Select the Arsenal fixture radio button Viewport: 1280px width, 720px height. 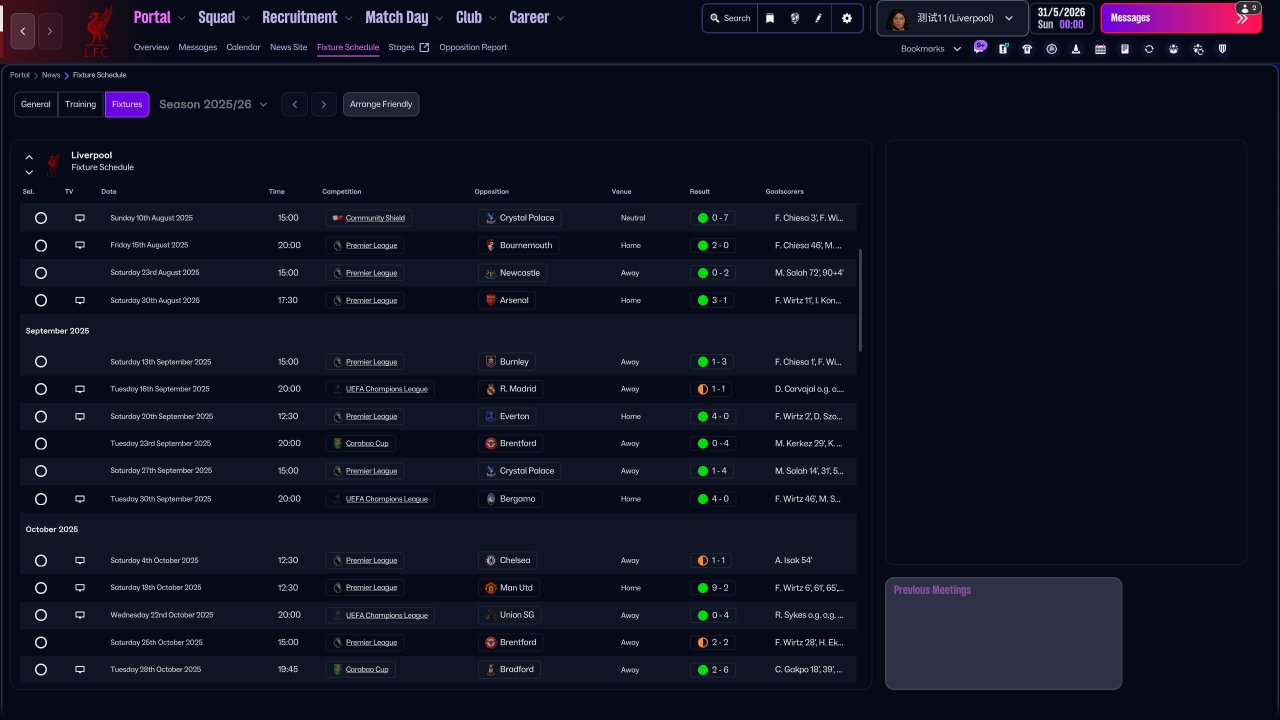click(x=41, y=300)
